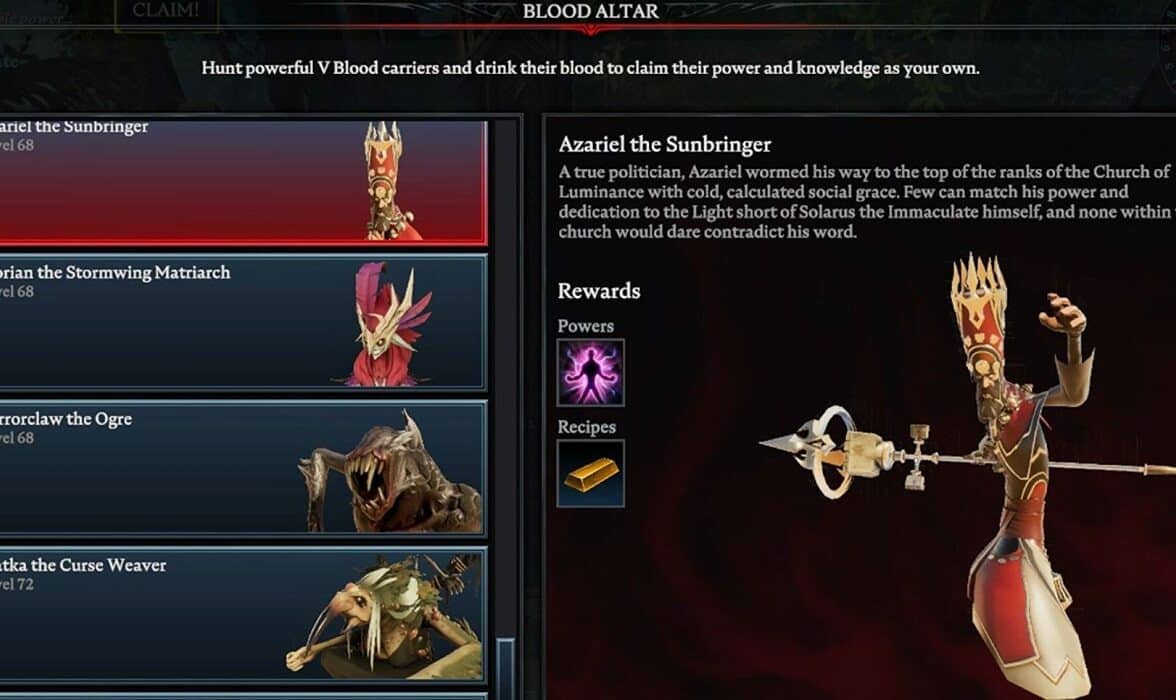The width and height of the screenshot is (1176, 700).
Task: Click Azariel's crowned portrait in the list
Action: pos(388,182)
